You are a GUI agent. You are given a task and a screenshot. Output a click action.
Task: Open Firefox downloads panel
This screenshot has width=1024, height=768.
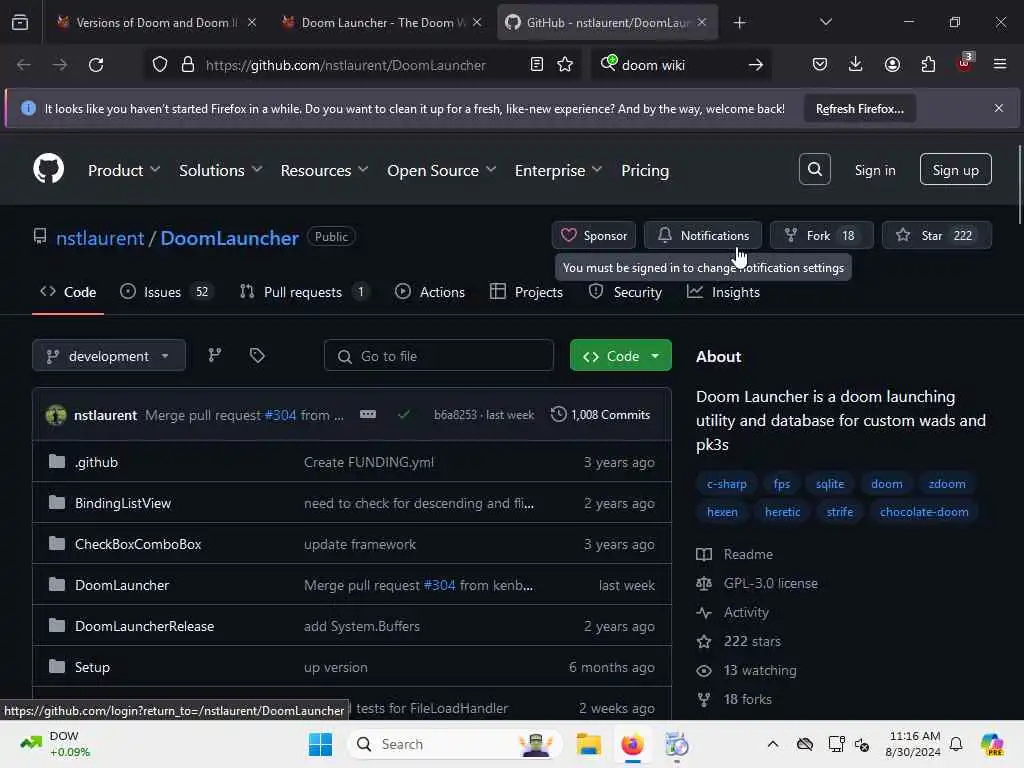point(856,65)
